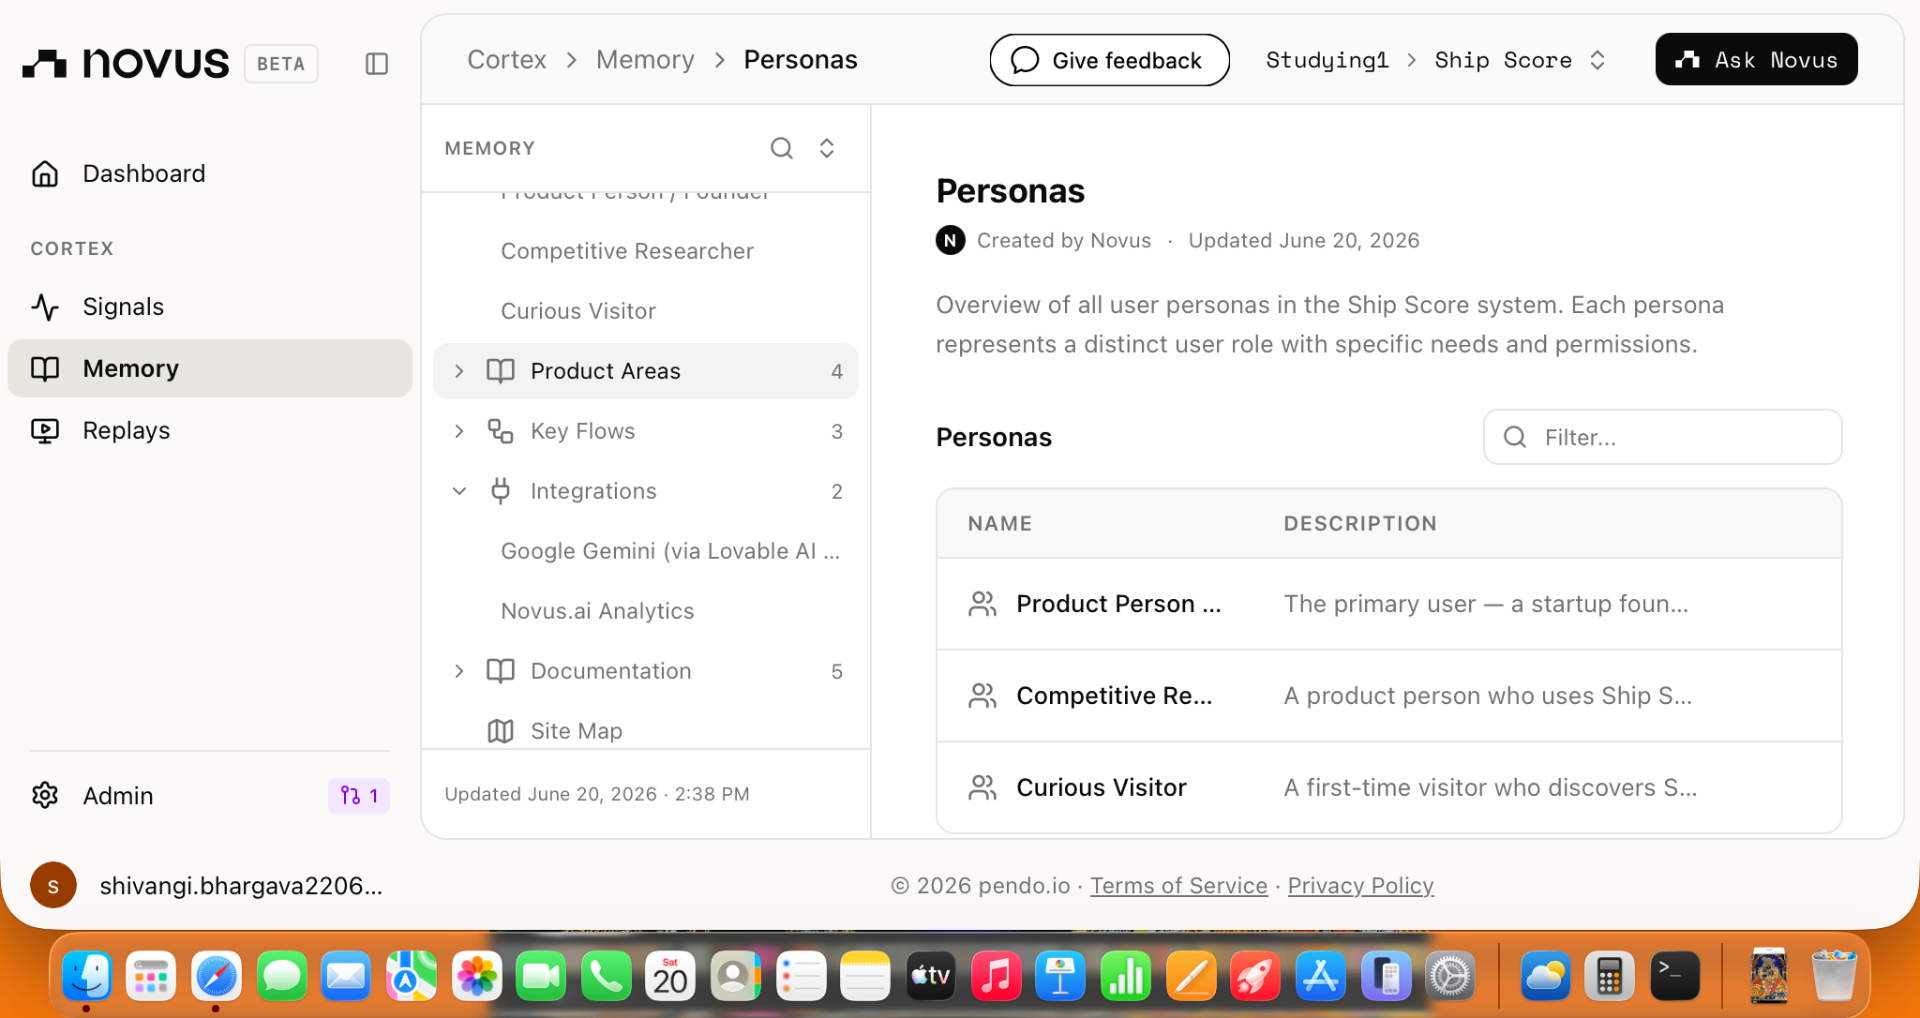
Task: Expand the Documentation section
Action: click(459, 671)
